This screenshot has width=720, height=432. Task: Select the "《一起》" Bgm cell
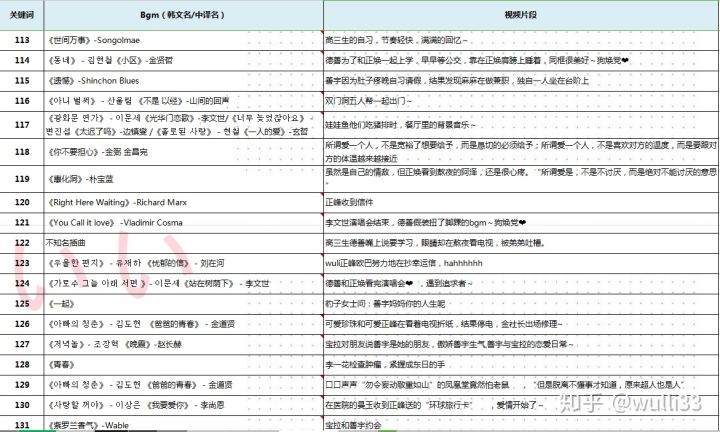coord(183,303)
